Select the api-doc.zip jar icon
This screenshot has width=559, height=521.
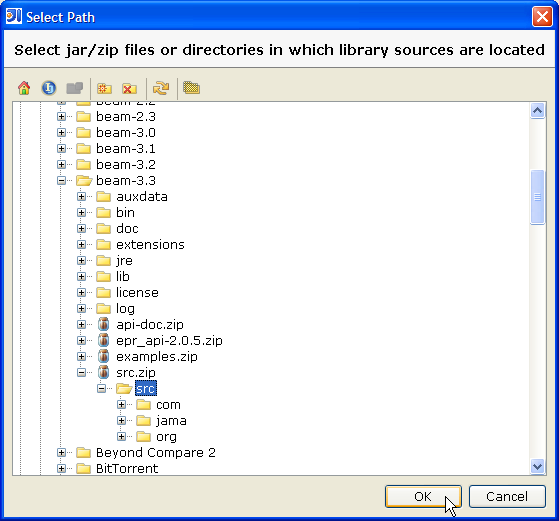click(x=103, y=324)
